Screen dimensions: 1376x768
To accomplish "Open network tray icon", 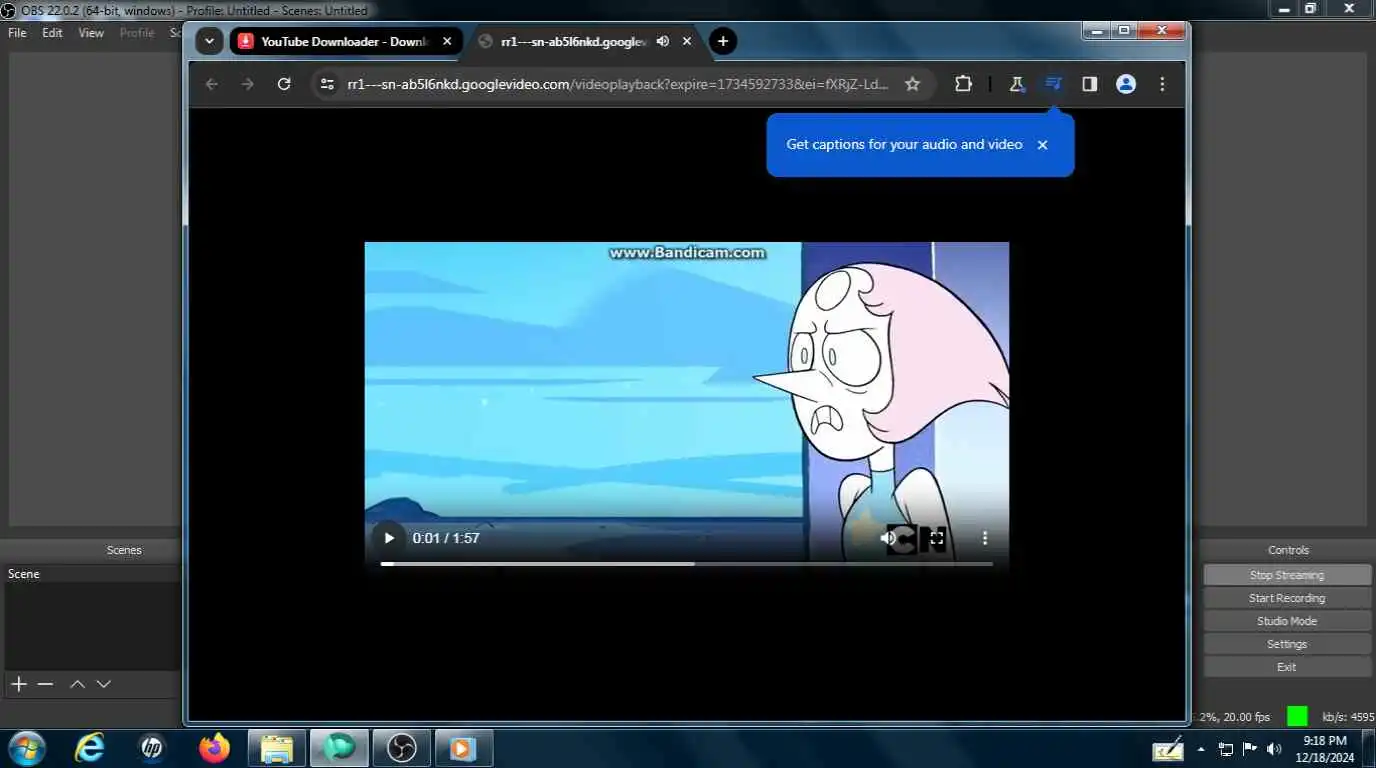I will point(1225,748).
